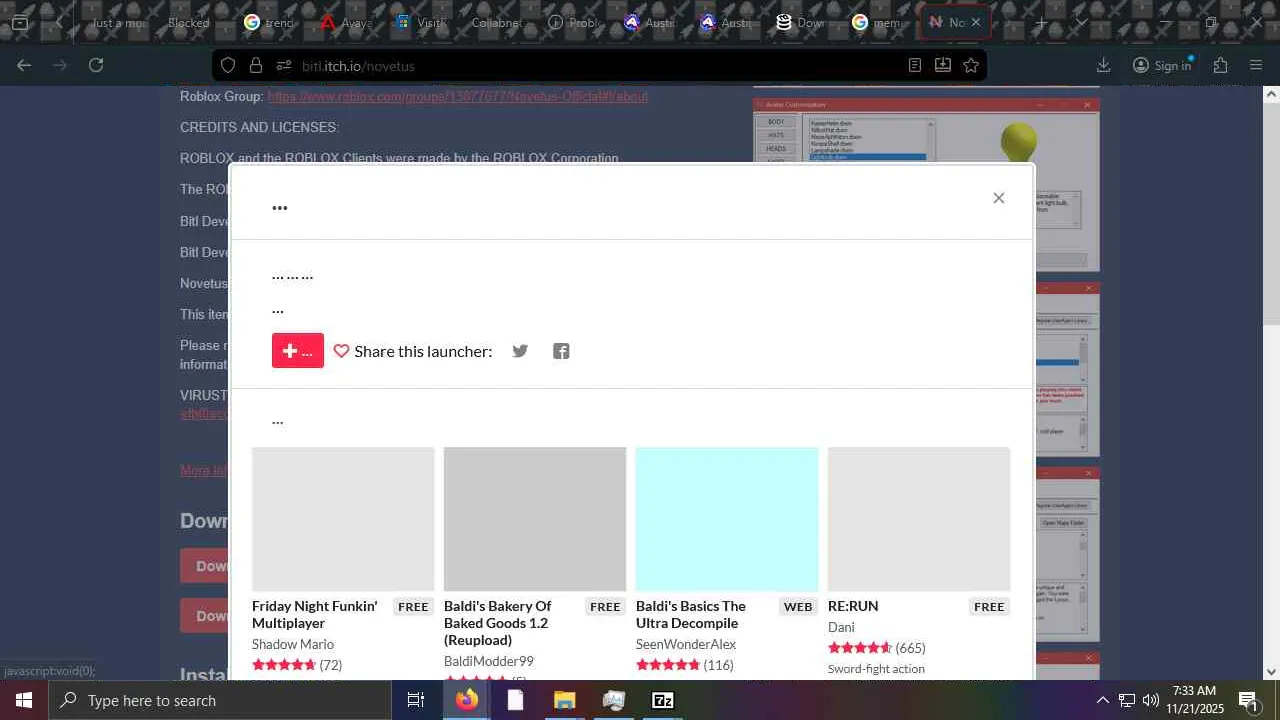The width and height of the screenshot is (1280, 720).
Task: Open Firefox from the taskbar
Action: 466,700
